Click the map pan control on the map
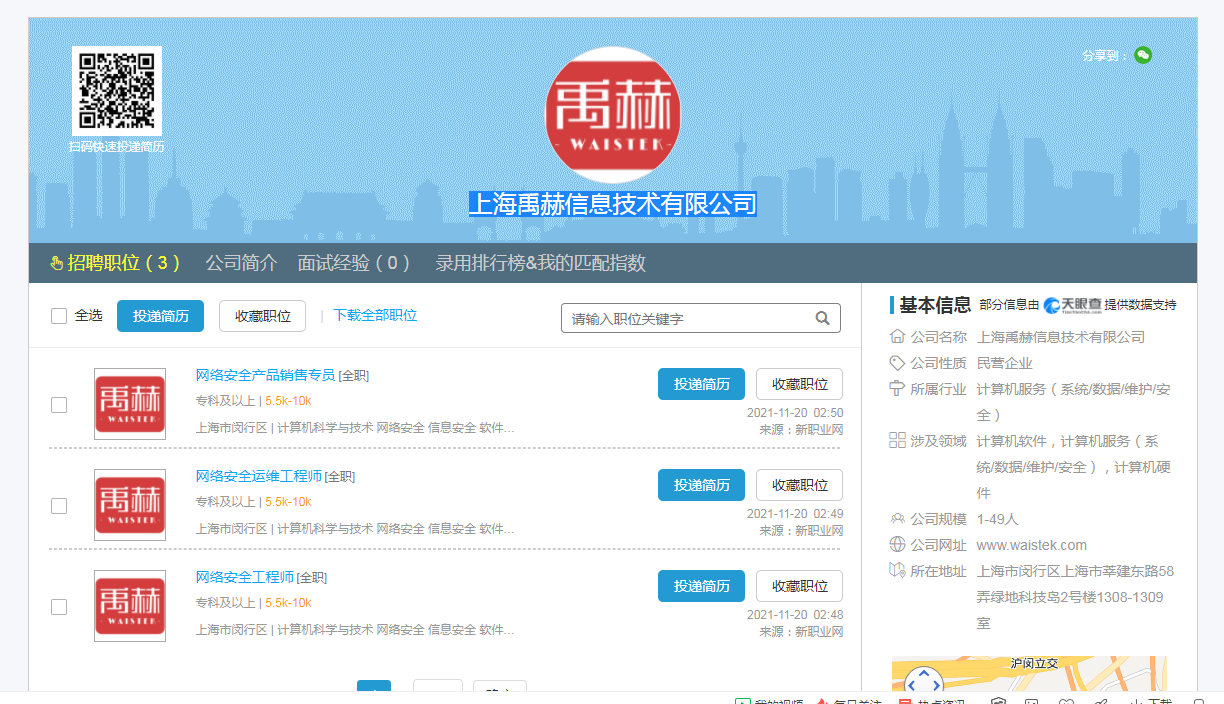 click(x=923, y=683)
